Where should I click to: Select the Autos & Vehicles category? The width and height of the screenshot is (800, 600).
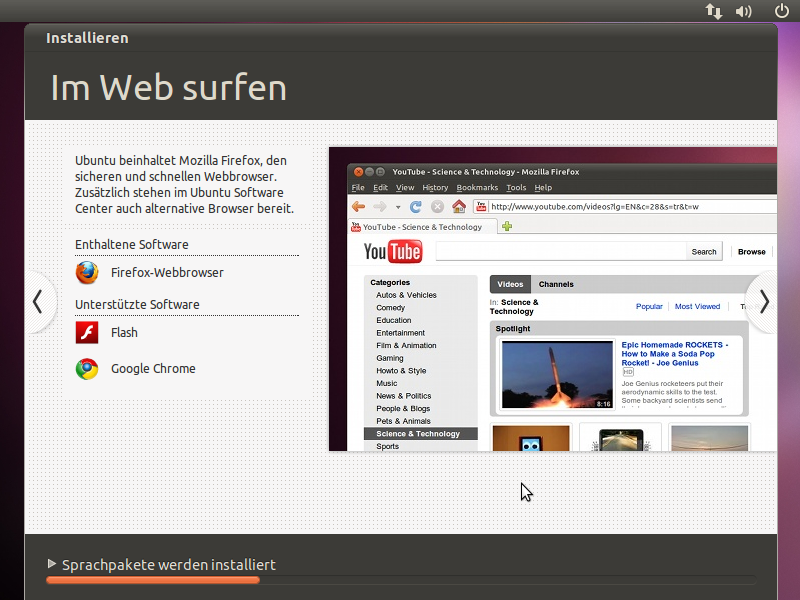point(406,295)
